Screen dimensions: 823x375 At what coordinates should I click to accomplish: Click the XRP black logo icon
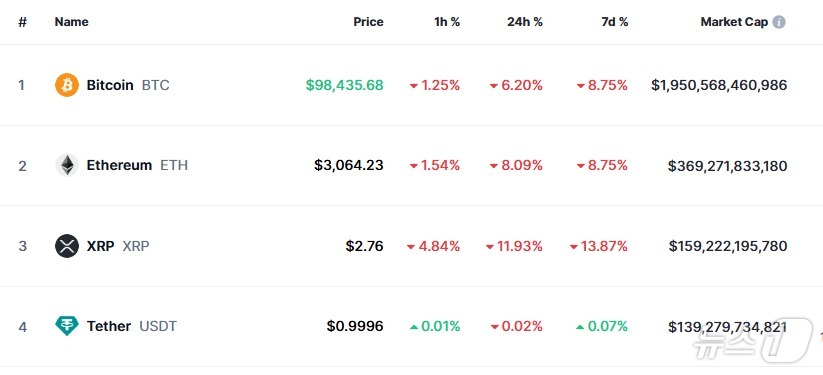tap(67, 246)
